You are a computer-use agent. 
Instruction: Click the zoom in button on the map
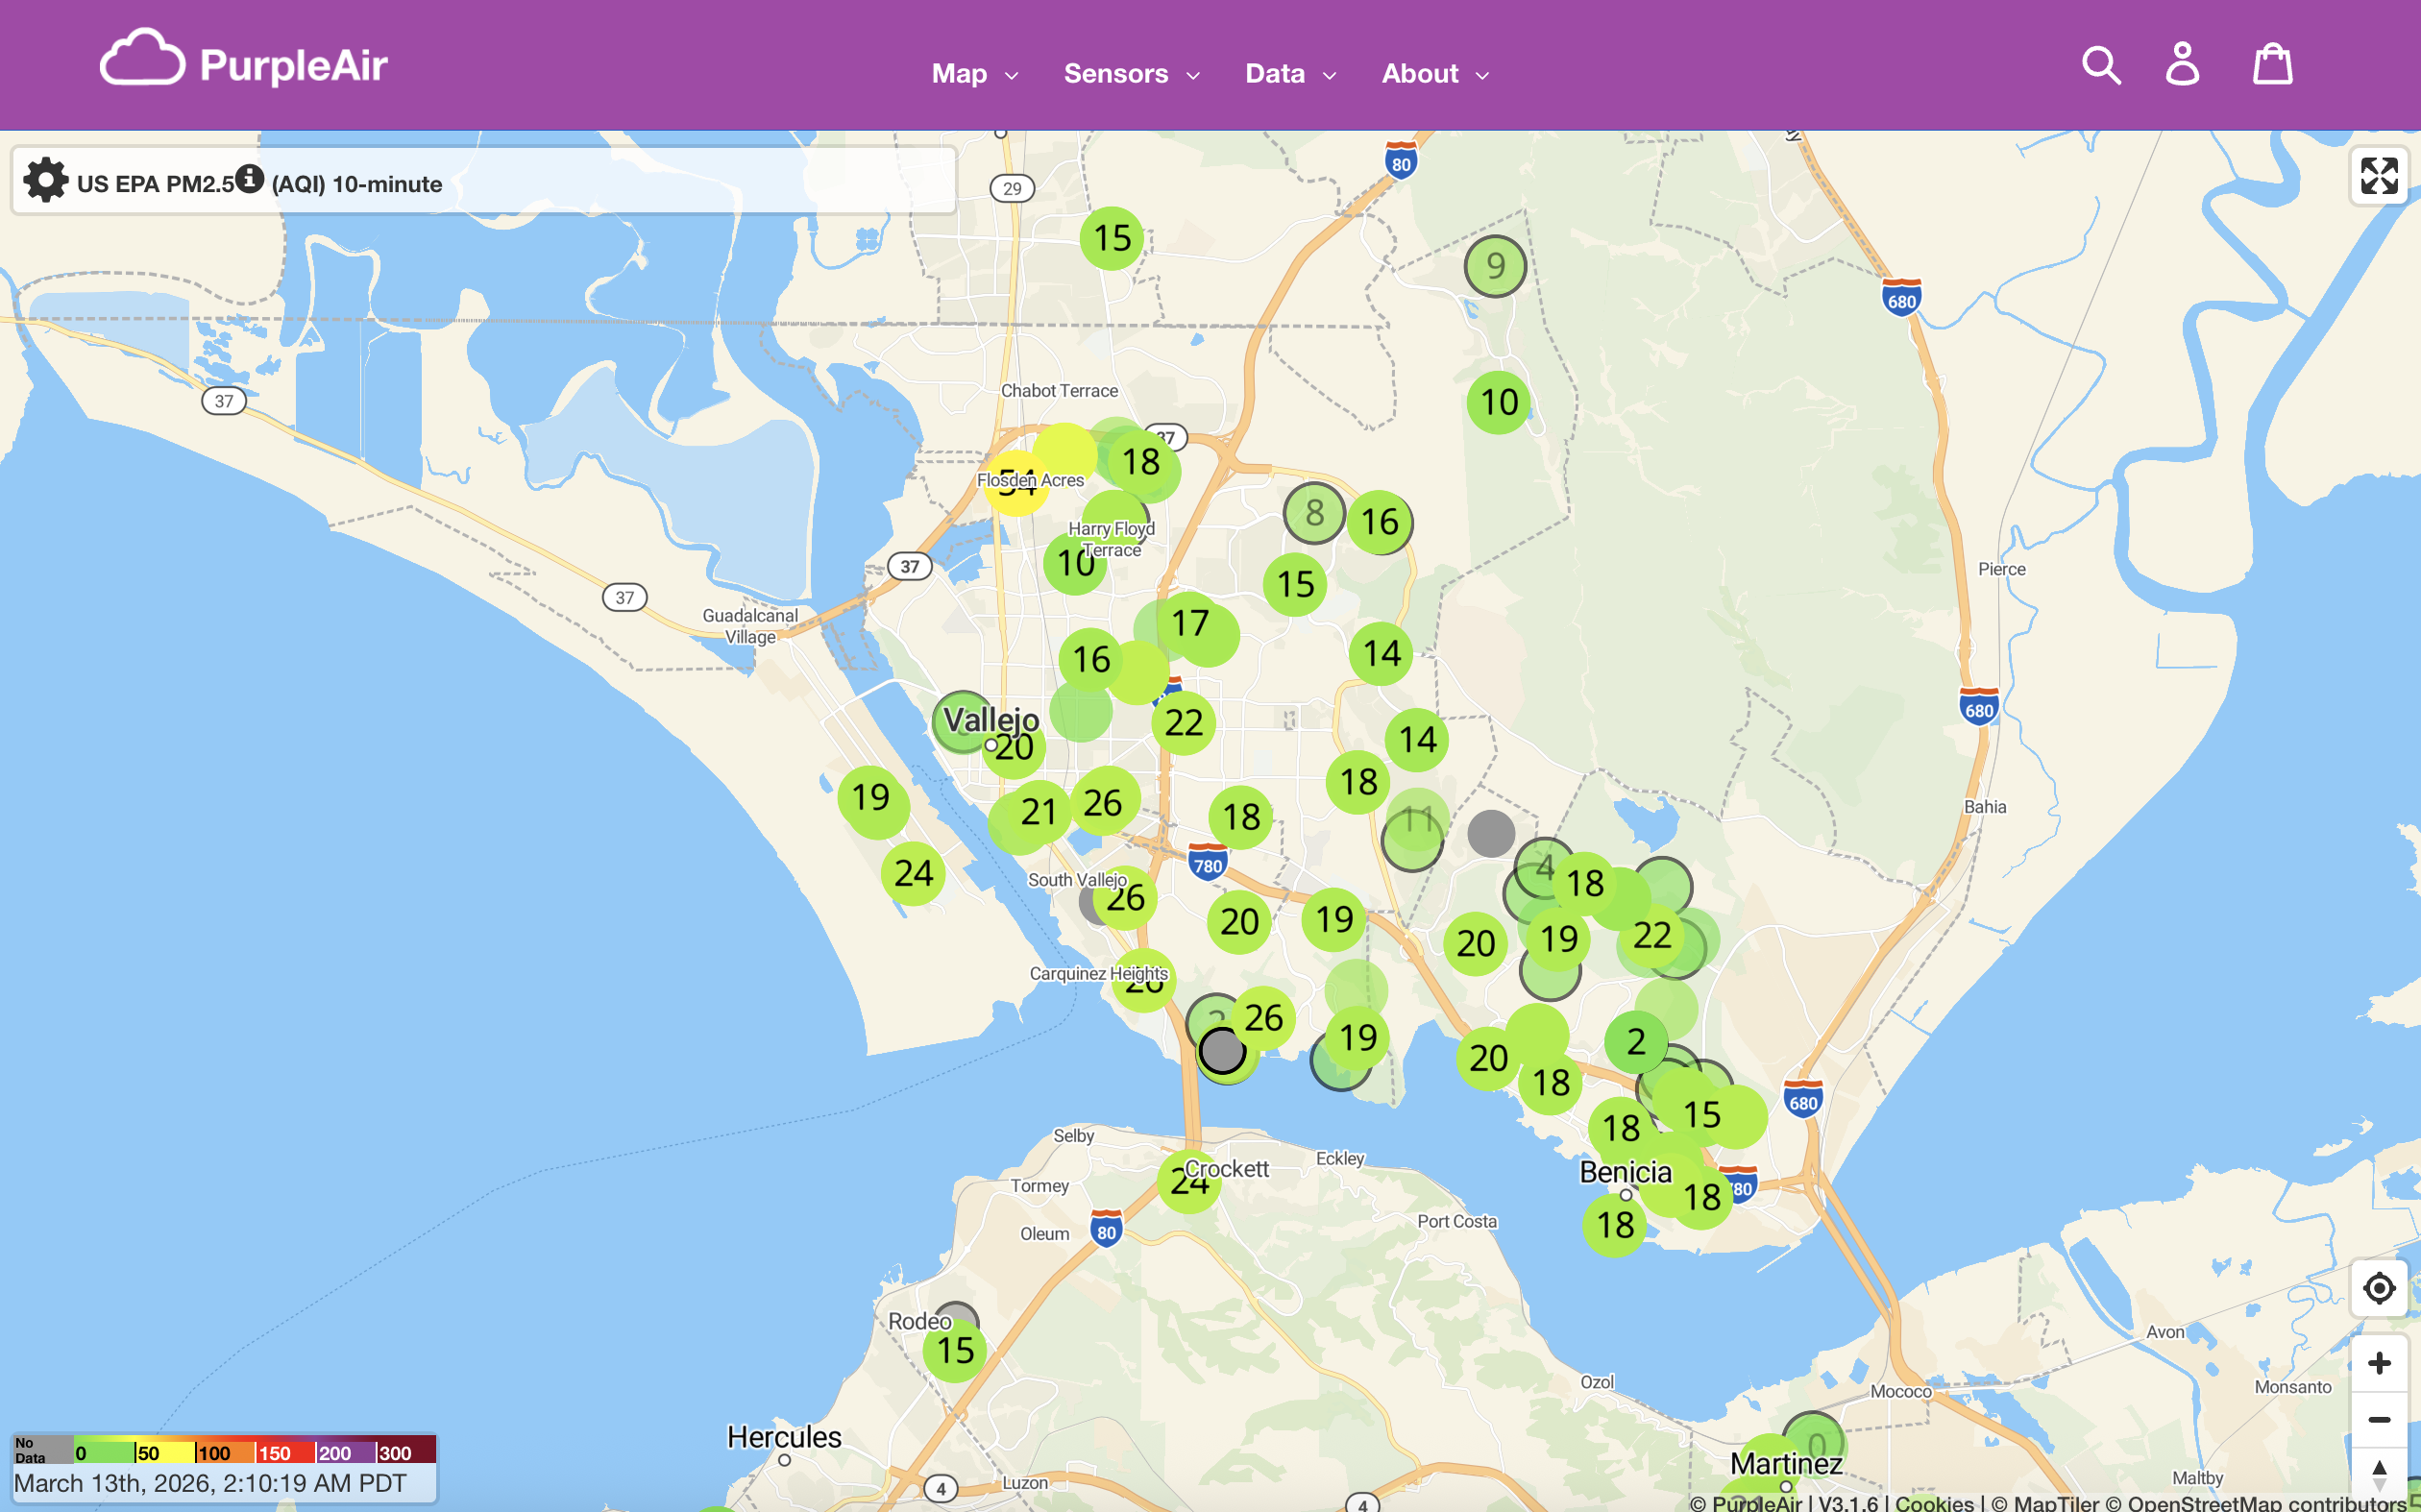pyautogui.click(x=2379, y=1362)
